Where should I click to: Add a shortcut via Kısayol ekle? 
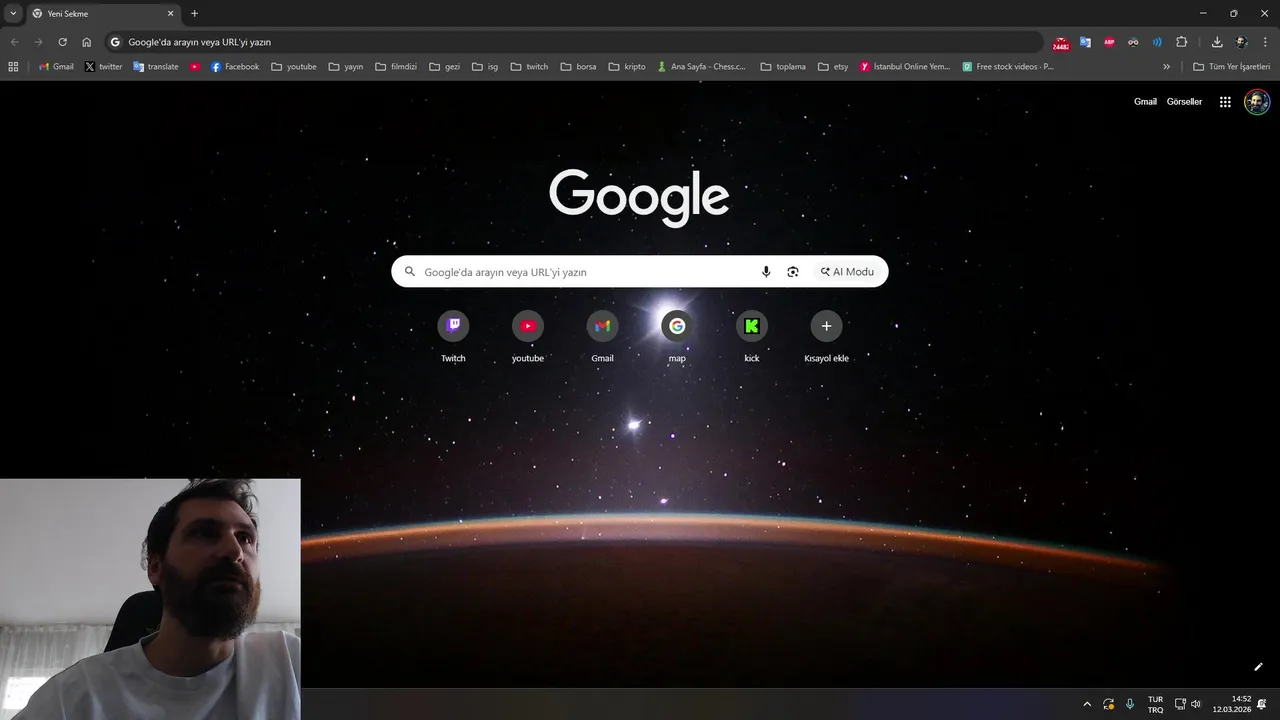pyautogui.click(x=826, y=336)
